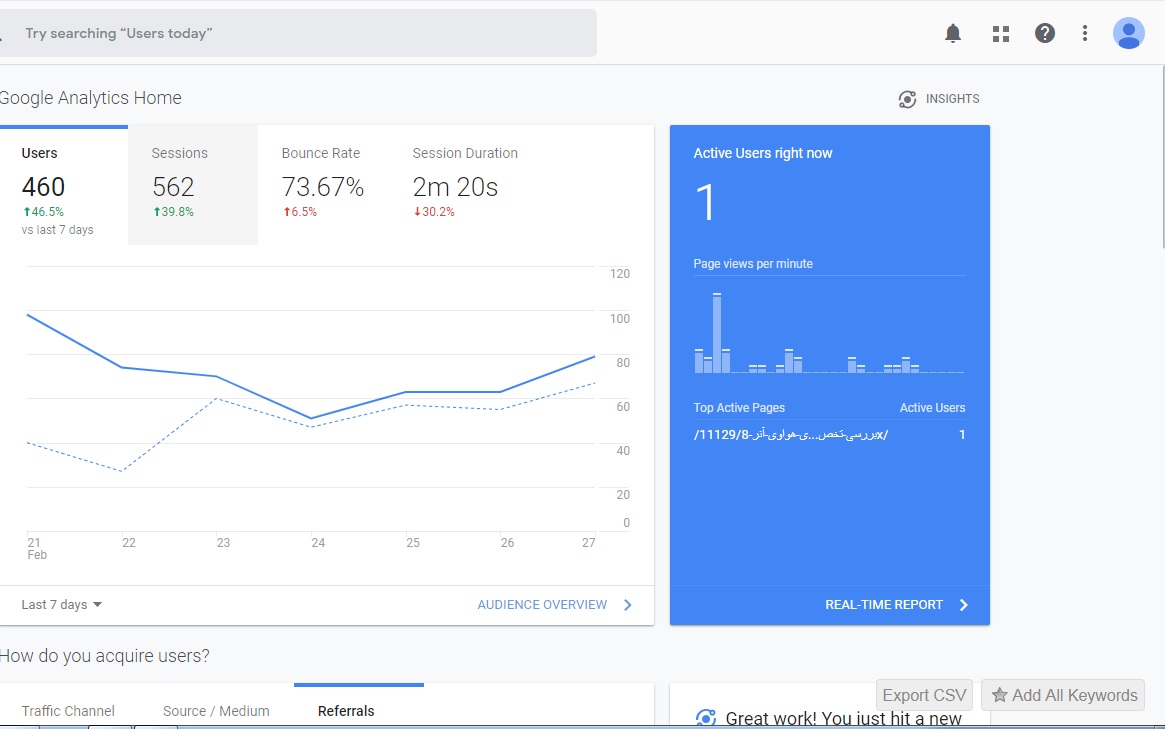
Task: Click the Add All Keywords button
Action: point(1063,696)
